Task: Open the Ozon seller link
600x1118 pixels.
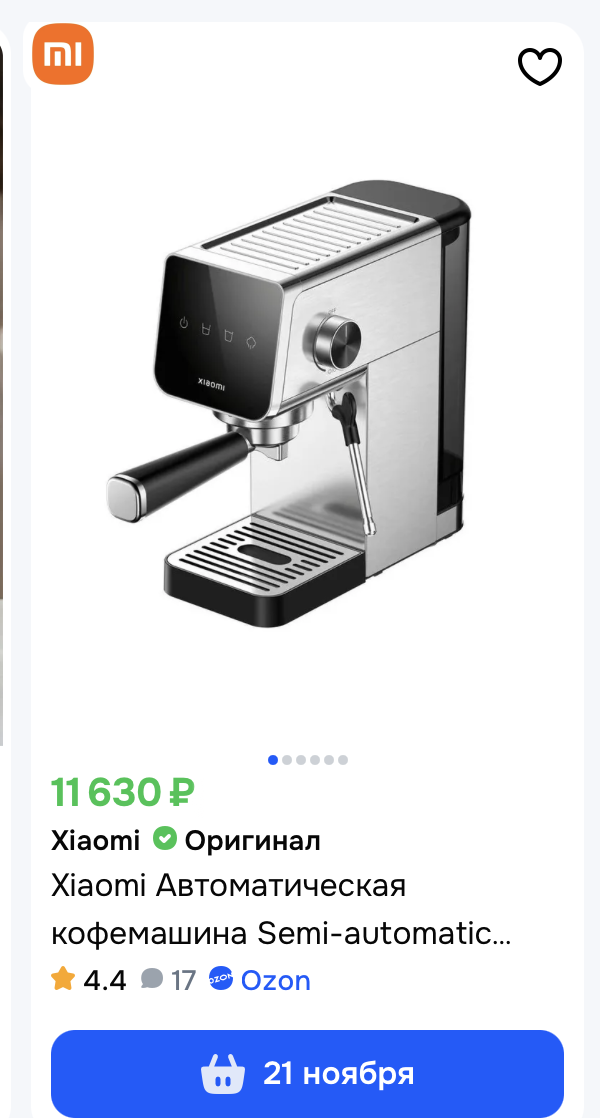Action: point(275,980)
